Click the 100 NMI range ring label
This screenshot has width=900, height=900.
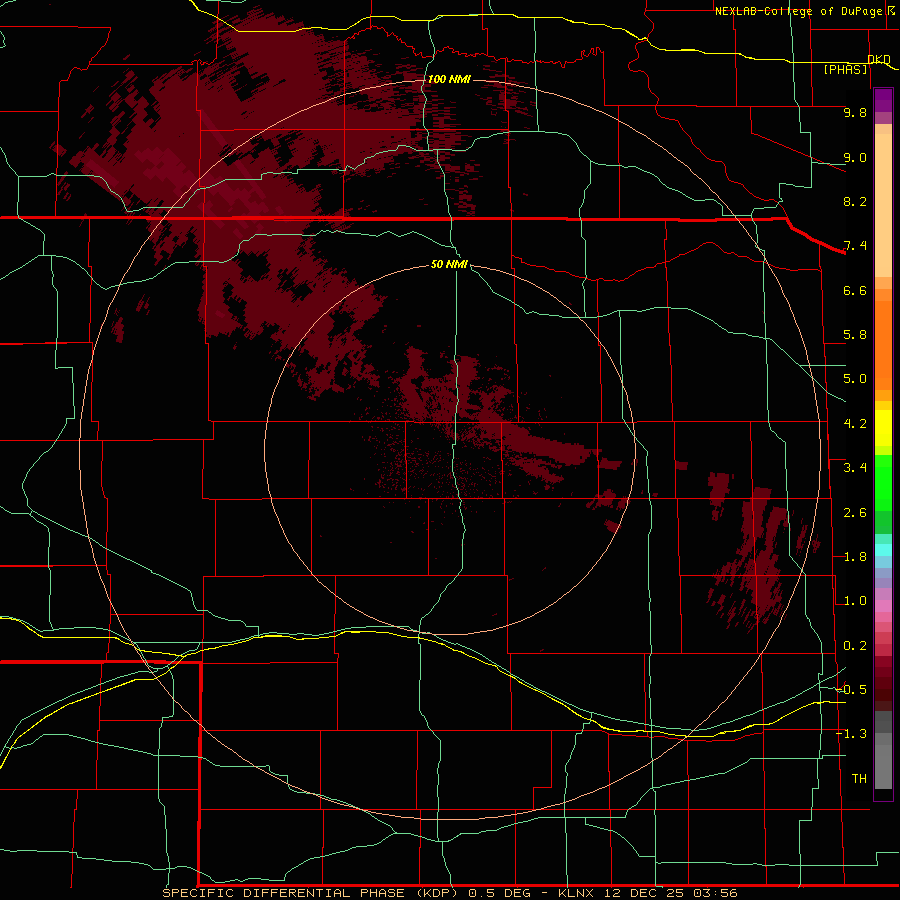(449, 79)
